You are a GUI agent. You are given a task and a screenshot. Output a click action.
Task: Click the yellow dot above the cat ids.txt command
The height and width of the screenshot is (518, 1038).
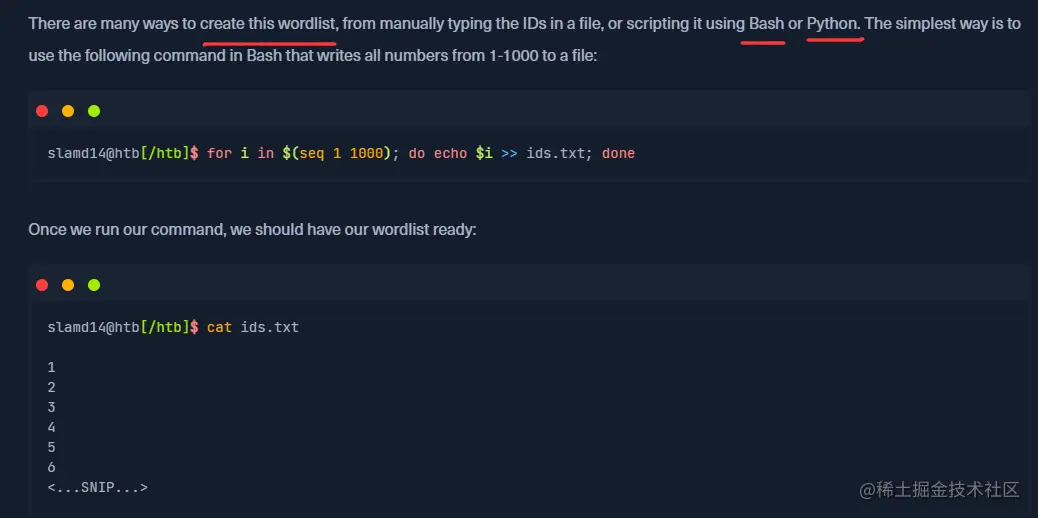click(x=68, y=285)
